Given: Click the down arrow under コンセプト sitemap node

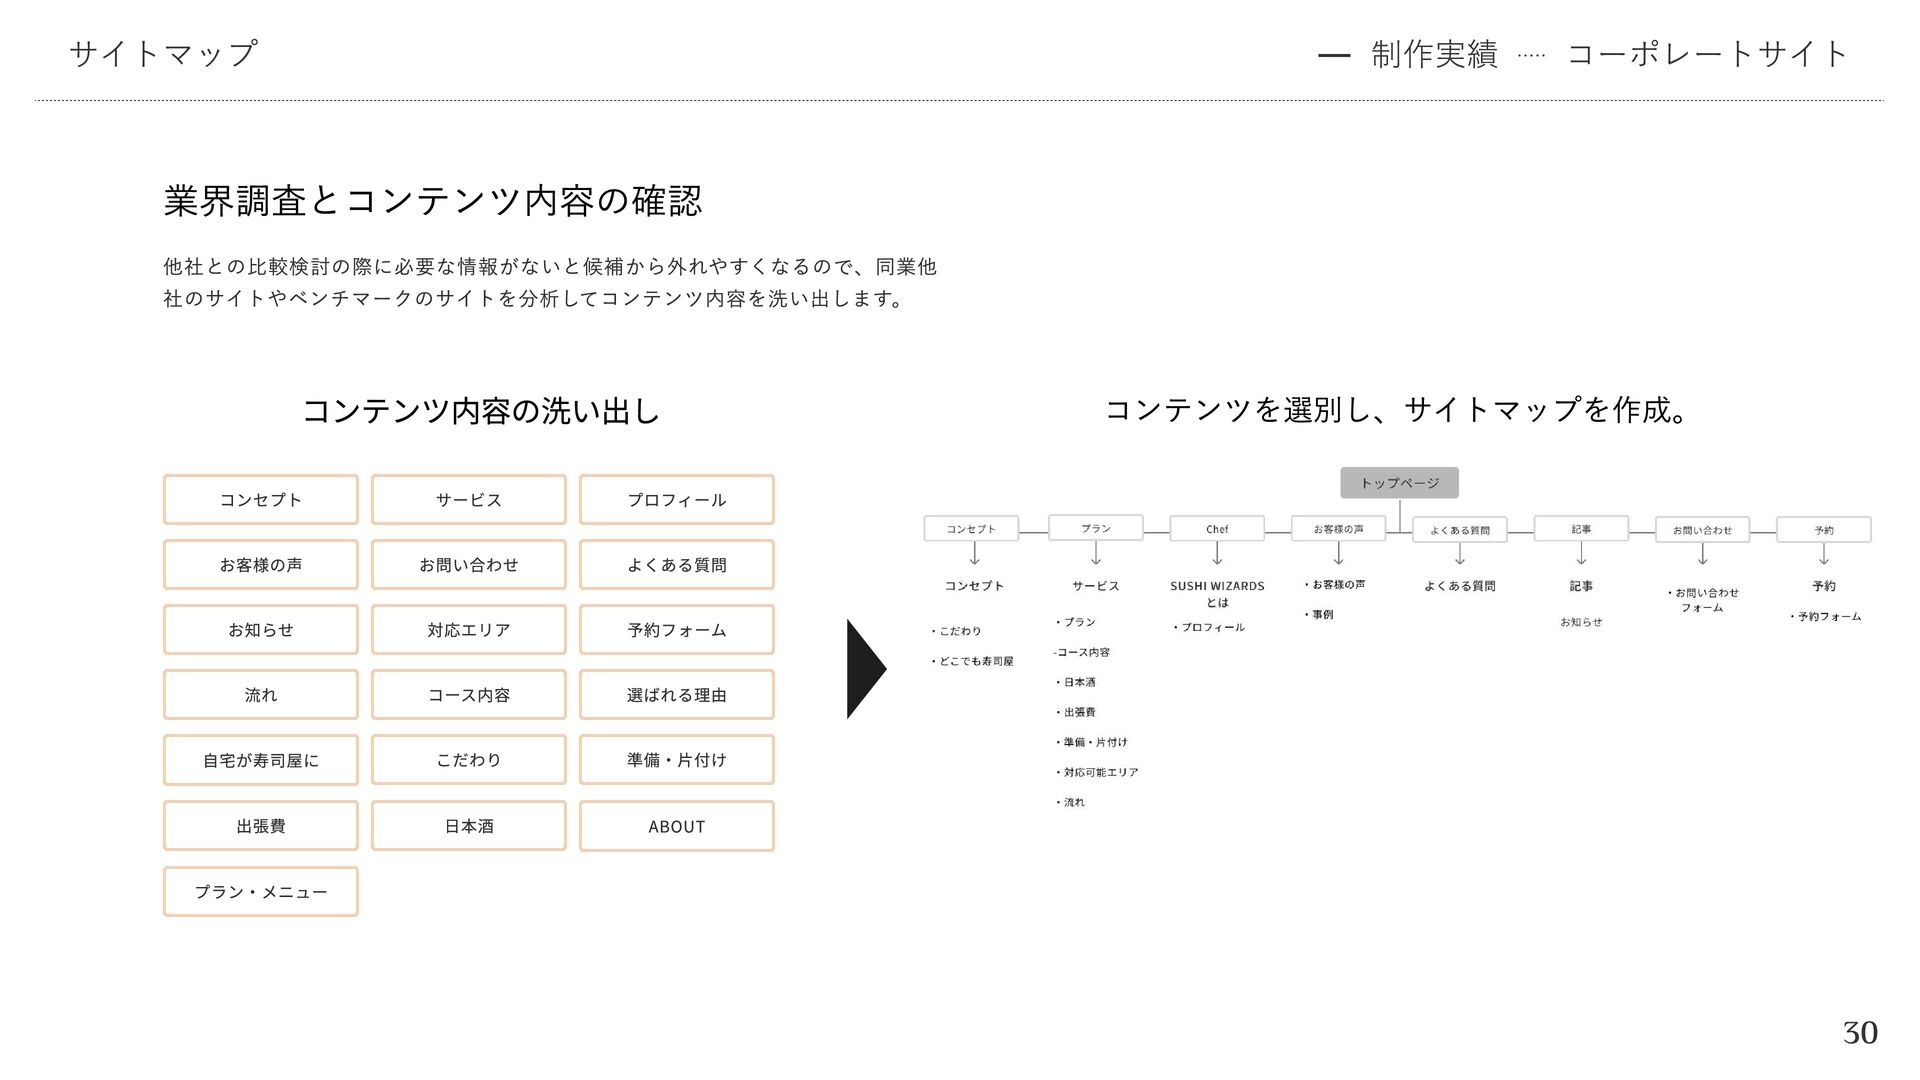Looking at the screenshot, I should [974, 553].
